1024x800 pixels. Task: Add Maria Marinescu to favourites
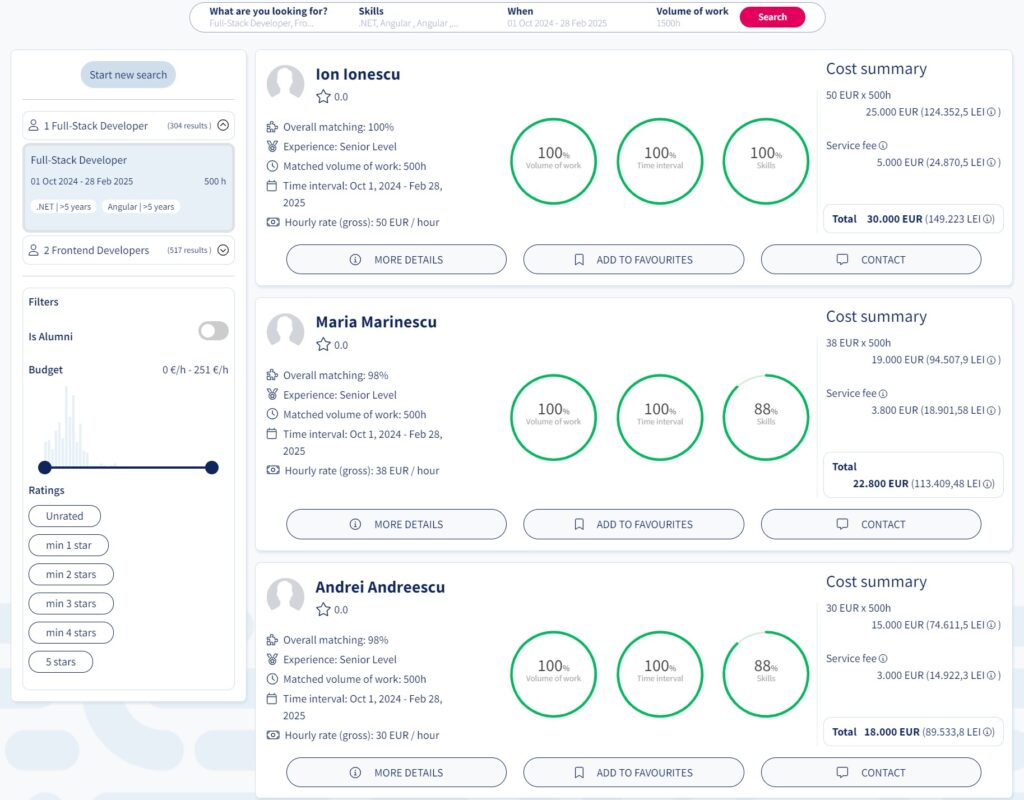[633, 524]
